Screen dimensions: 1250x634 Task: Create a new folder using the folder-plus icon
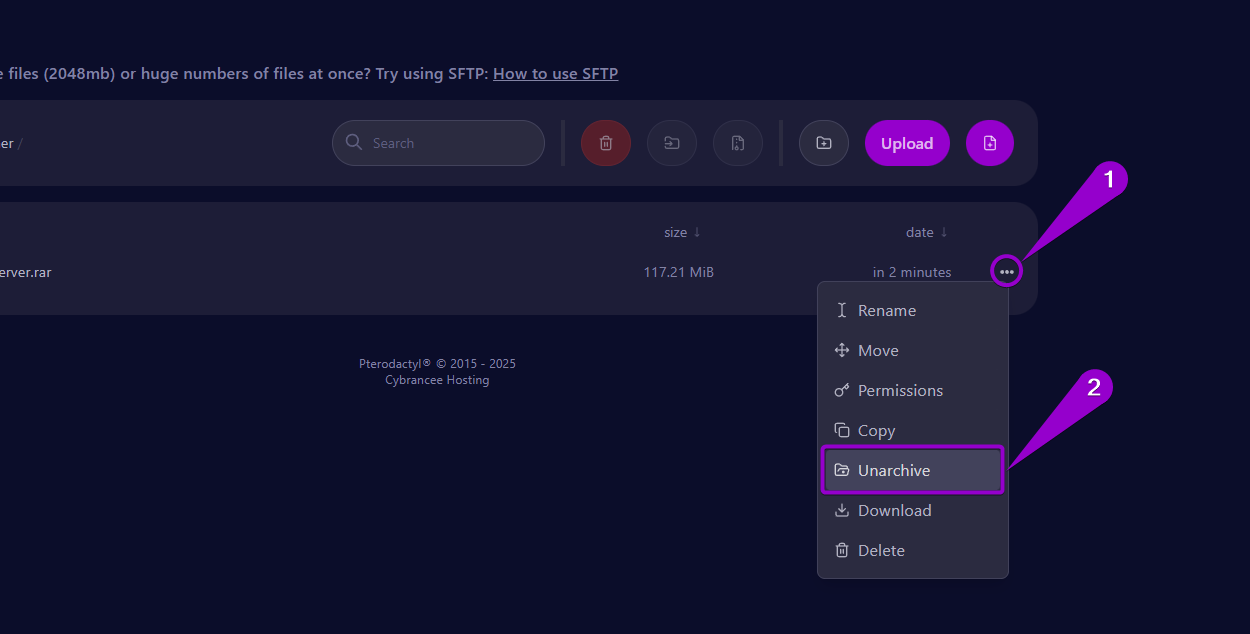823,142
